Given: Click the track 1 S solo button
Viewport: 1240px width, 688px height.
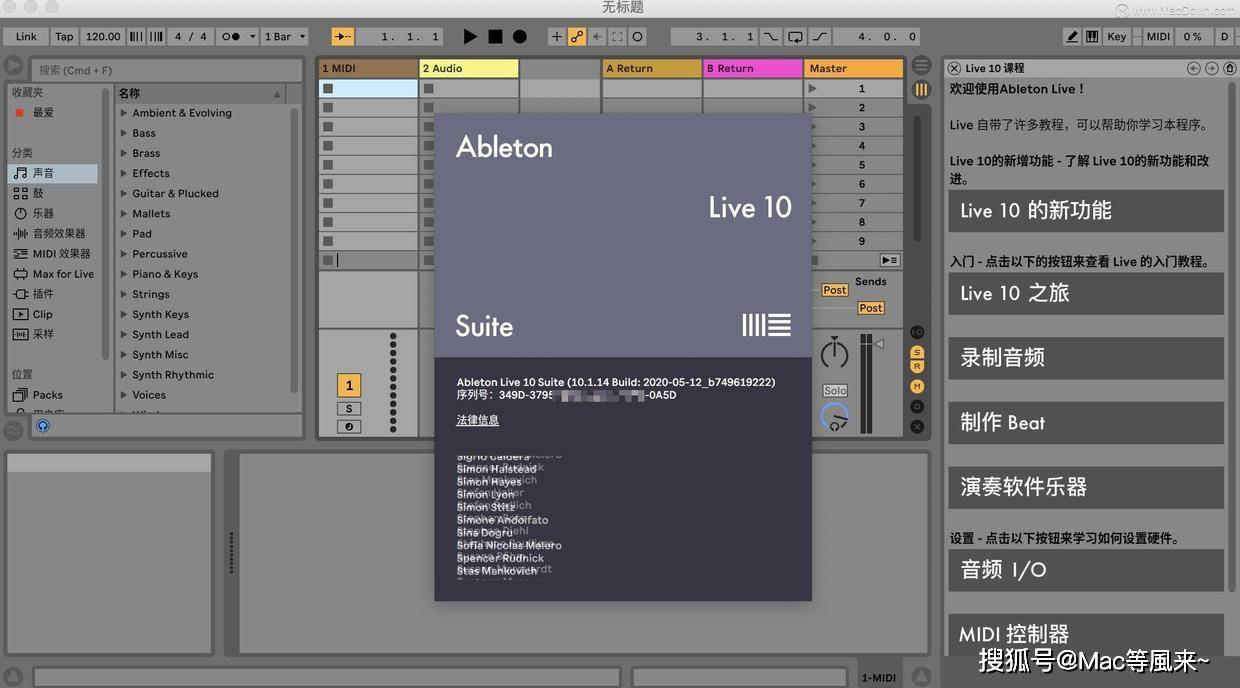Looking at the screenshot, I should point(349,408).
